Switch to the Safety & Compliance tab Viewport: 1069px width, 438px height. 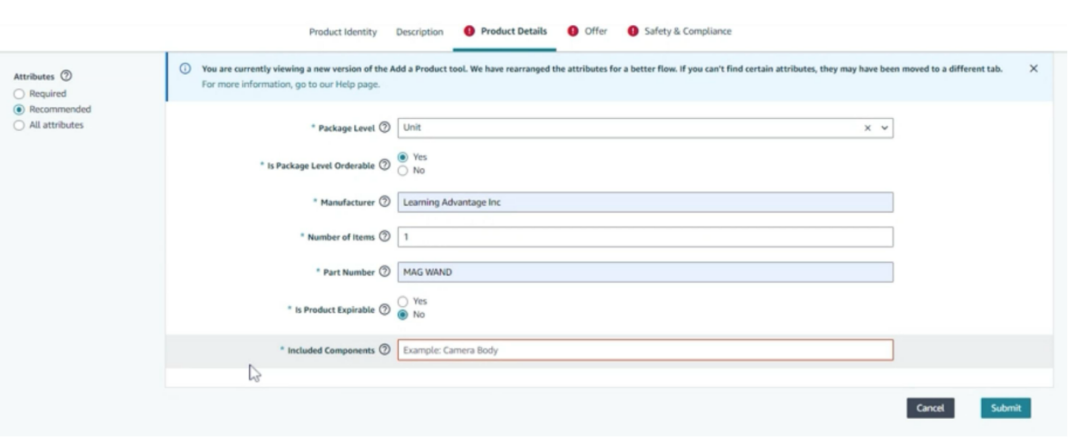[686, 31]
